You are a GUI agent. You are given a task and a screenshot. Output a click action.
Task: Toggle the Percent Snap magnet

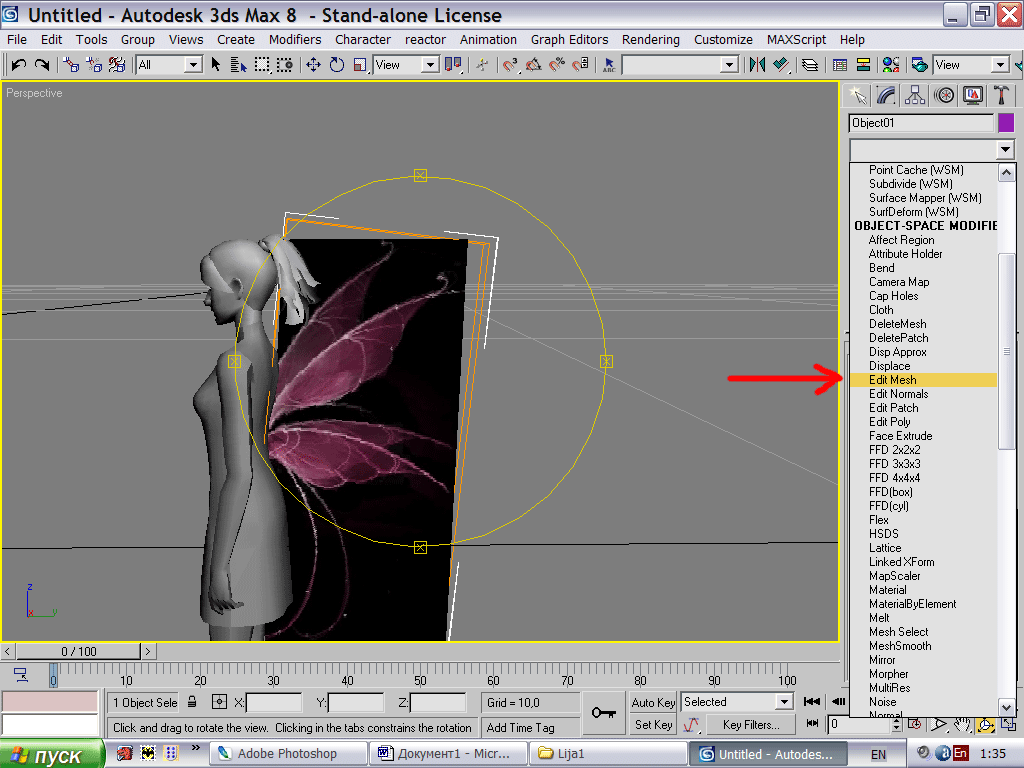coord(557,65)
